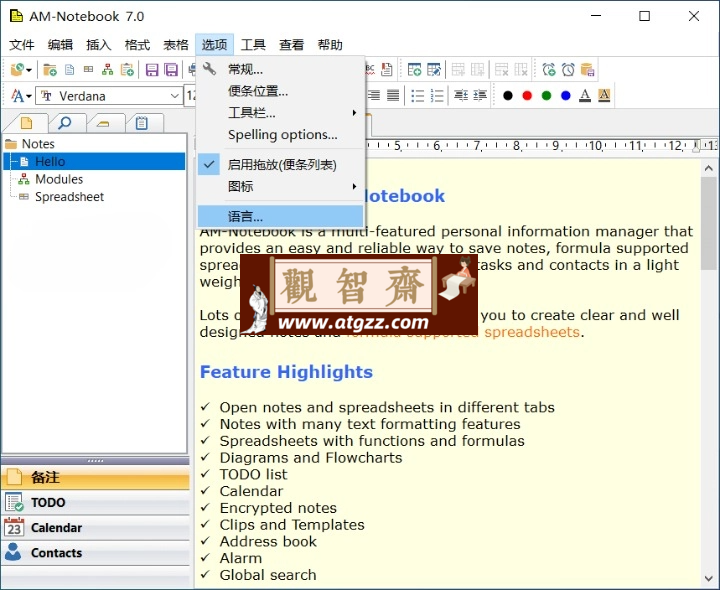Viewport: 720px width, 590px height.
Task: Add a new spreadsheet via toolbar icon
Action: (89, 69)
